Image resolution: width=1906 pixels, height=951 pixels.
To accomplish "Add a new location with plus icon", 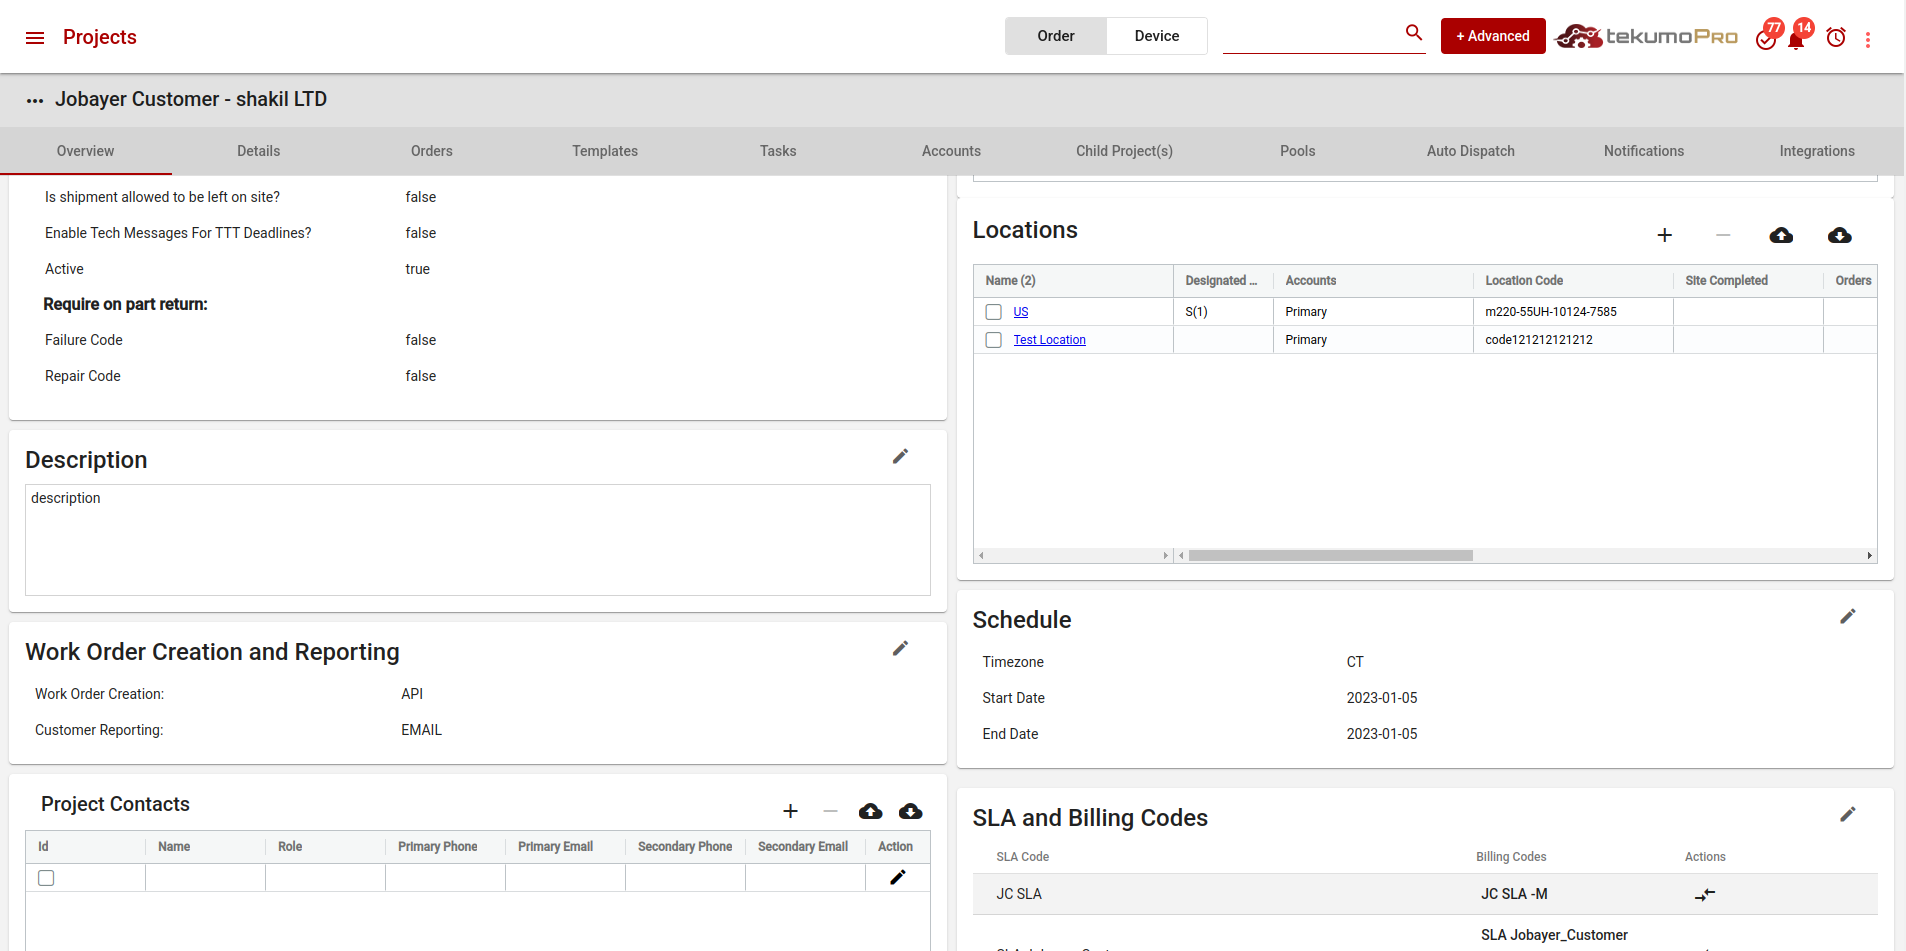I will (1664, 235).
